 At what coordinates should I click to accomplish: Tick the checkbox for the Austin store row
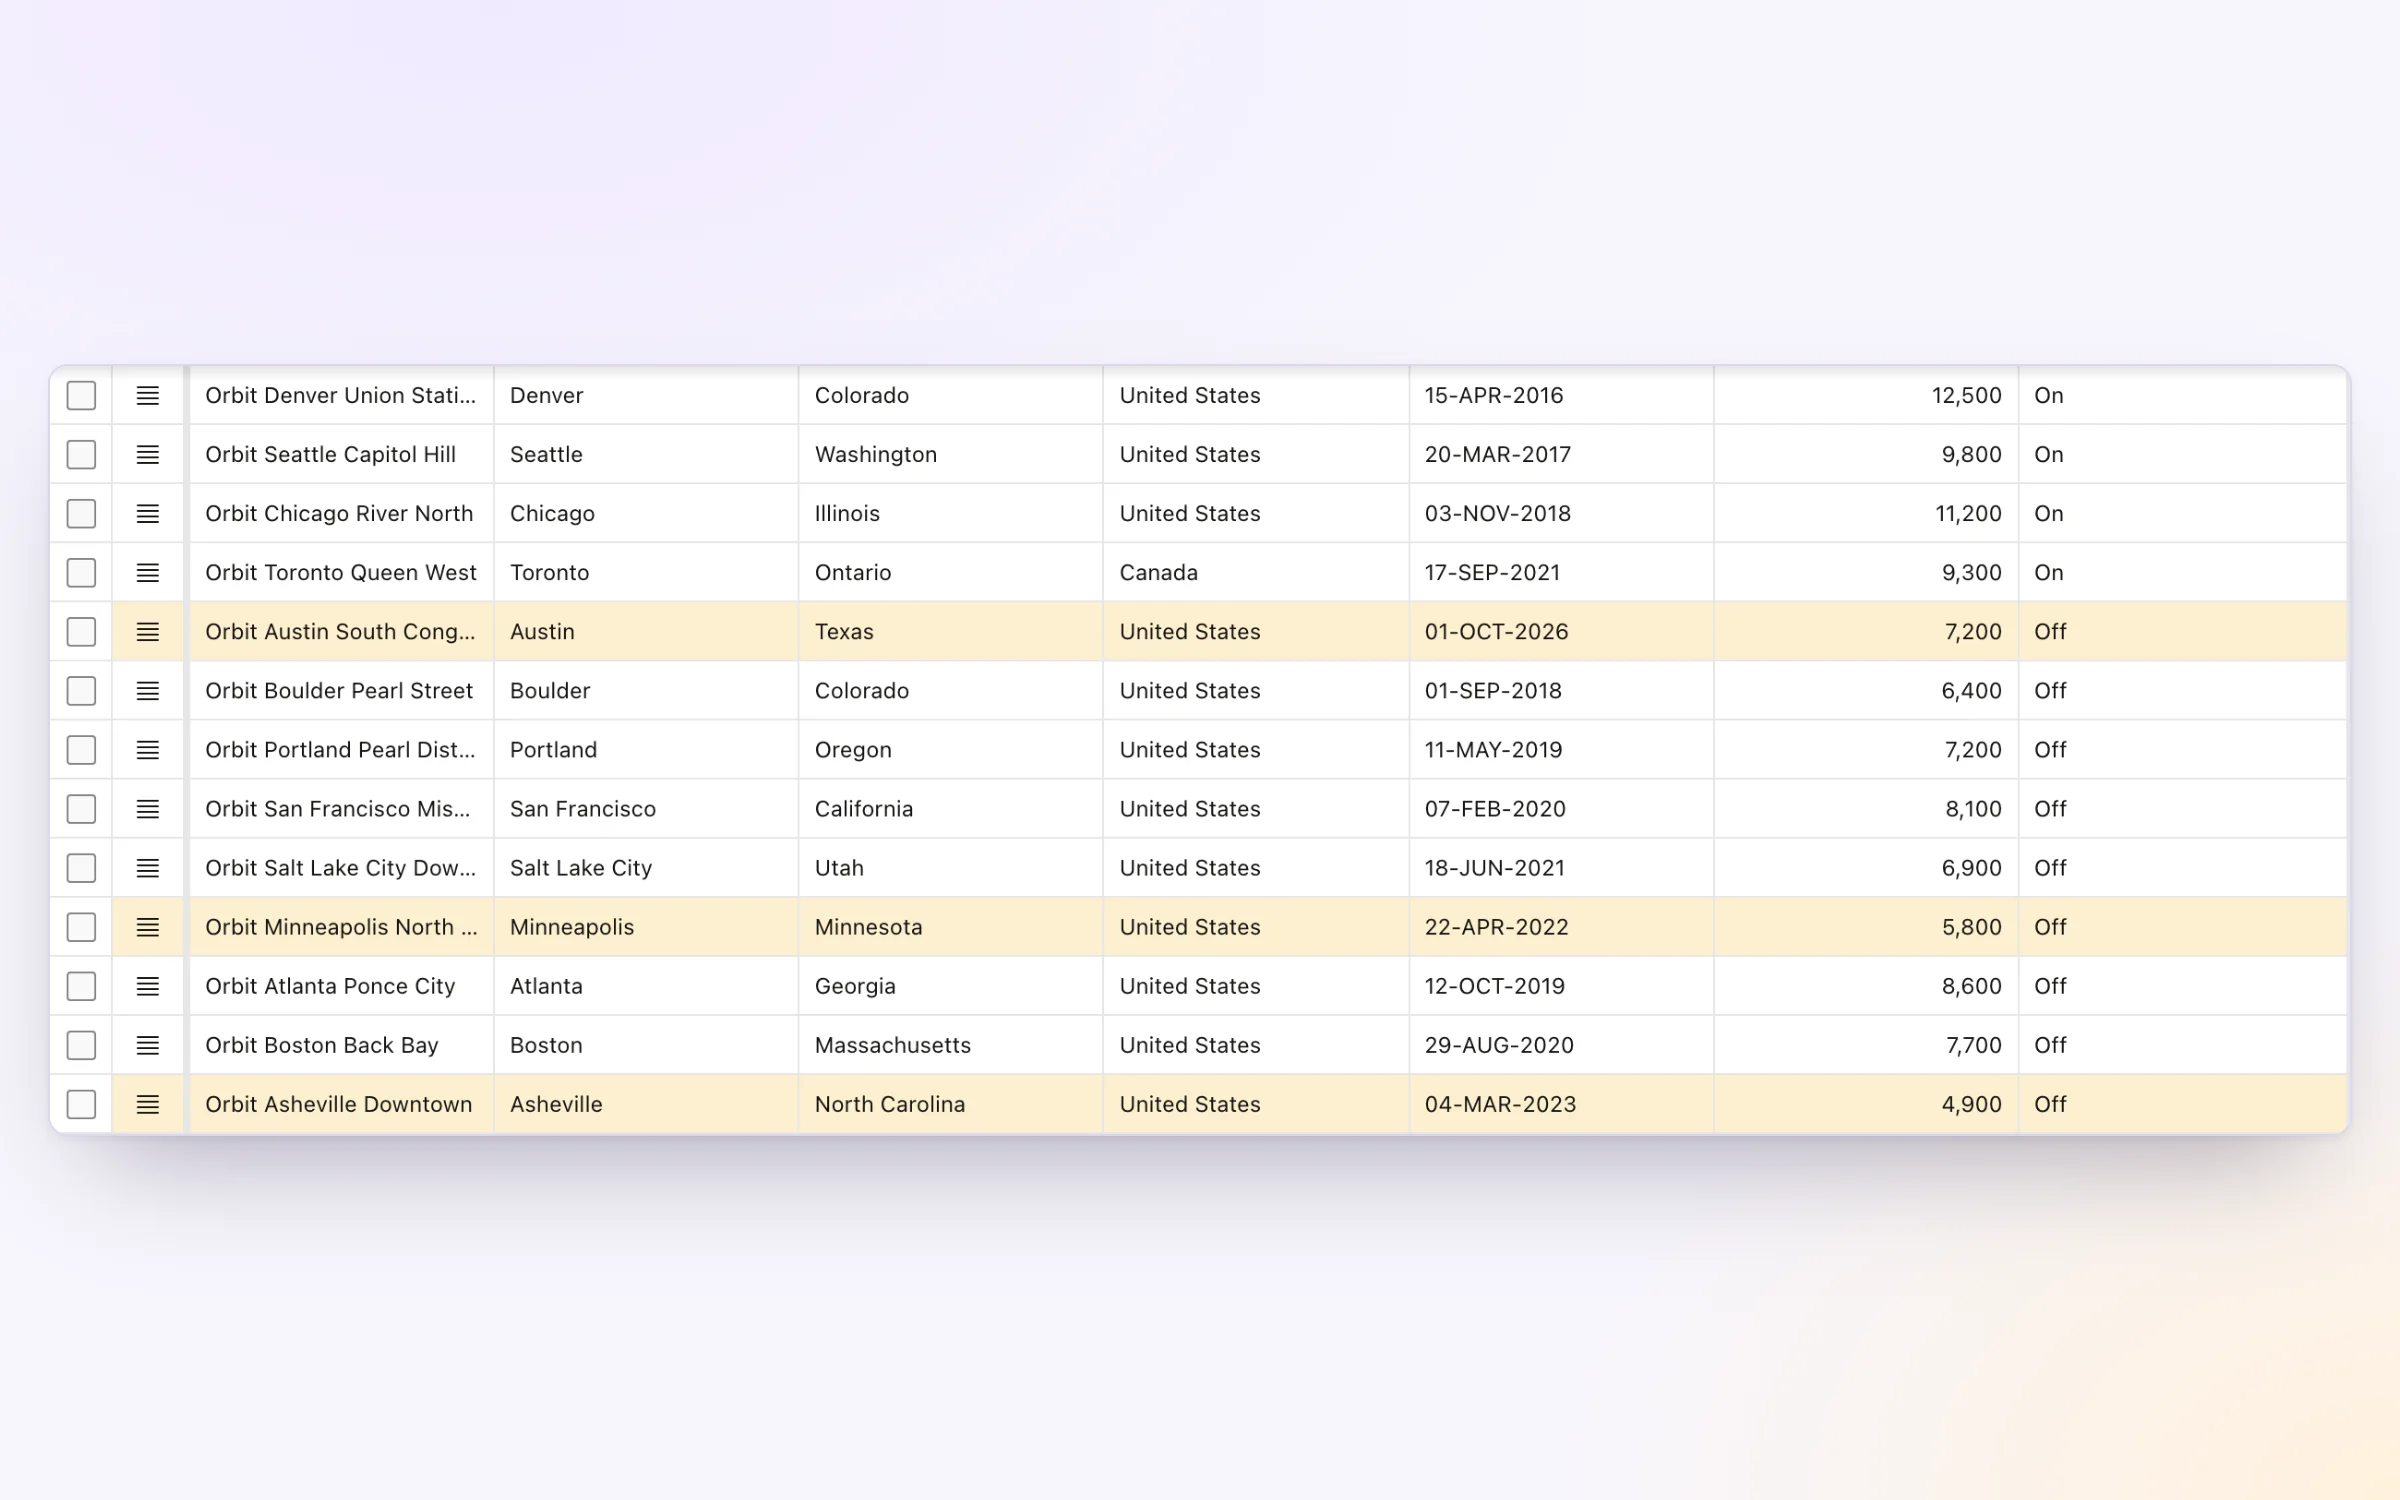click(81, 632)
